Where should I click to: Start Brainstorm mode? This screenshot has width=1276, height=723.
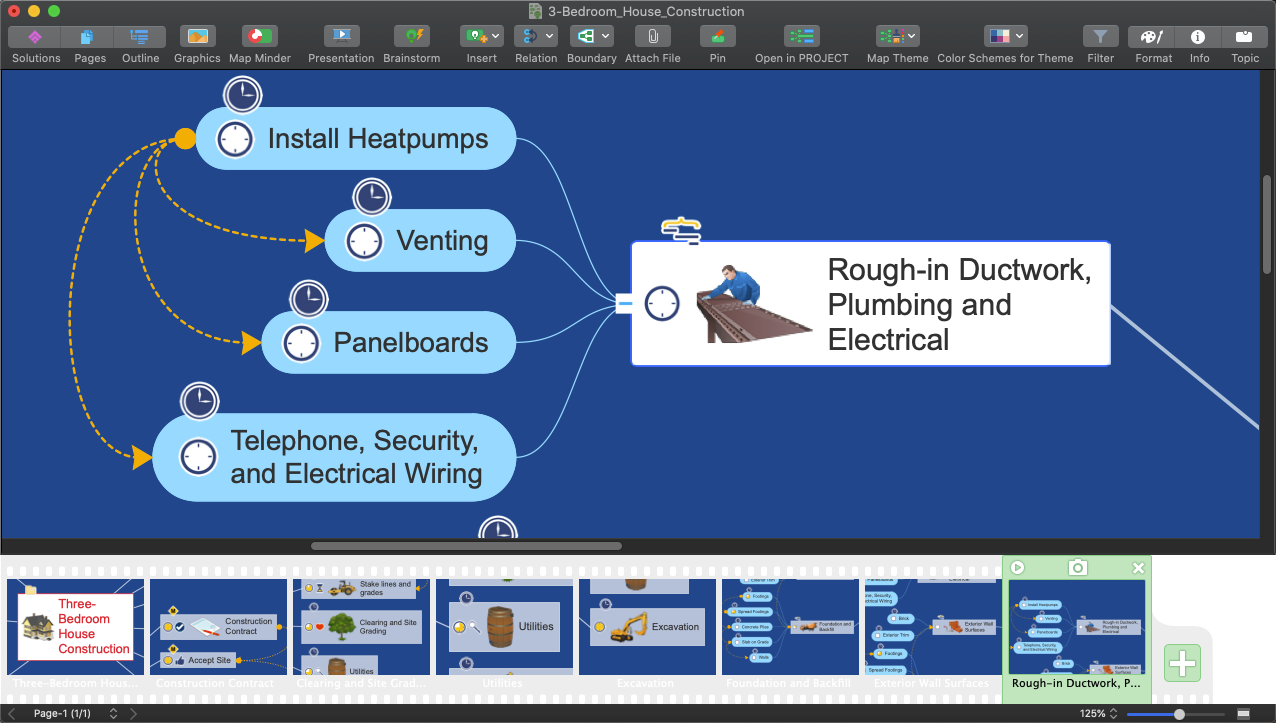(411, 37)
